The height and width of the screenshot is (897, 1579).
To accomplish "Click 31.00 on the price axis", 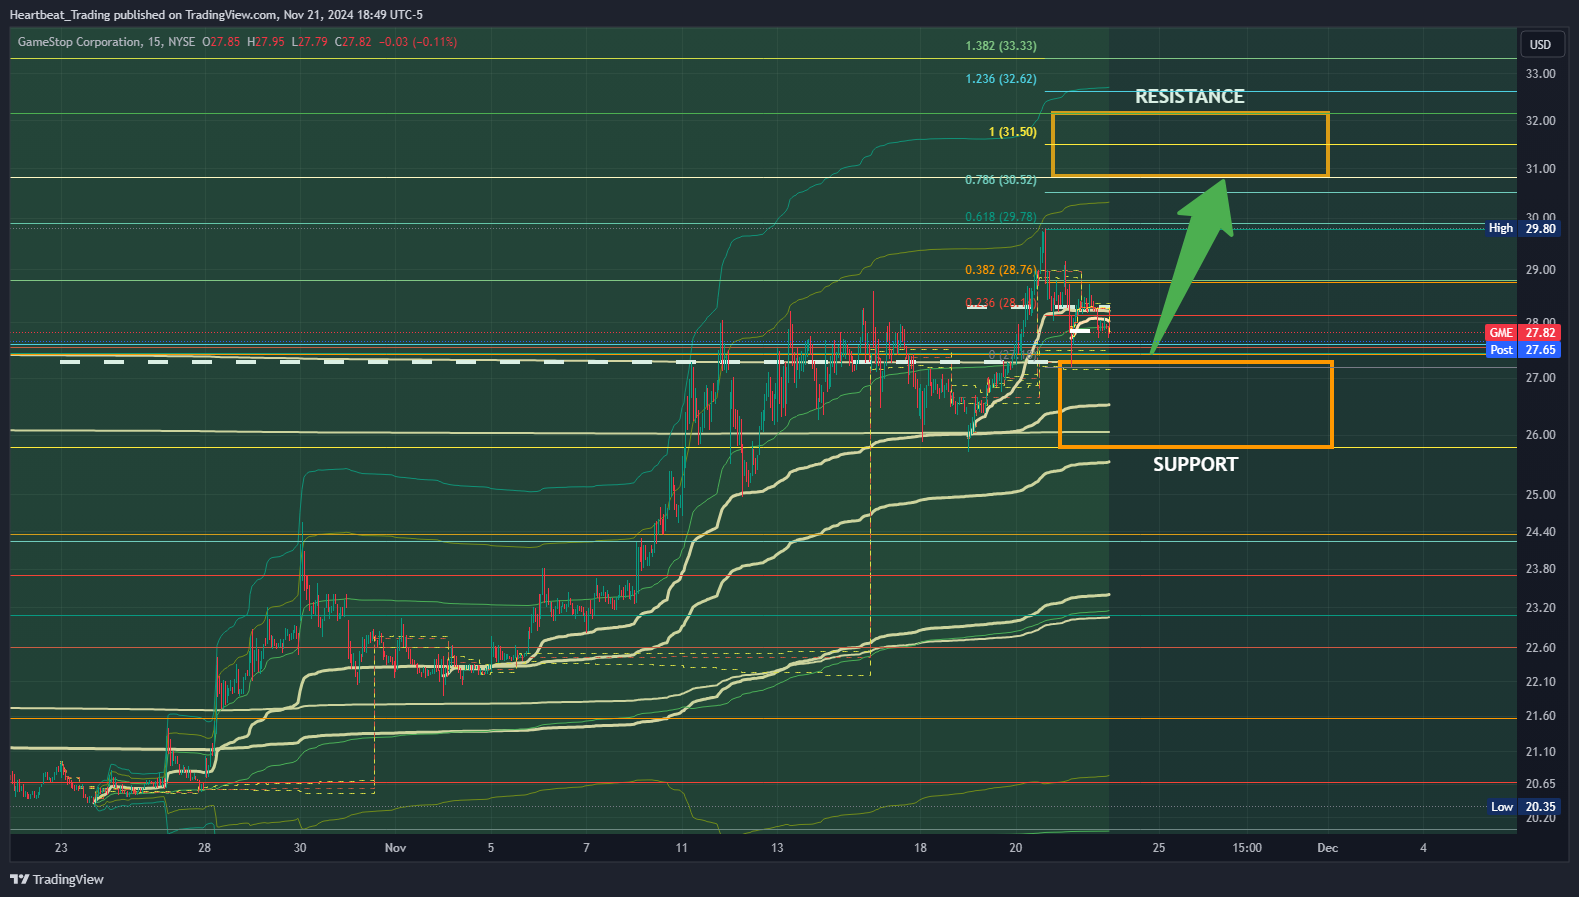I will 1540,169.
